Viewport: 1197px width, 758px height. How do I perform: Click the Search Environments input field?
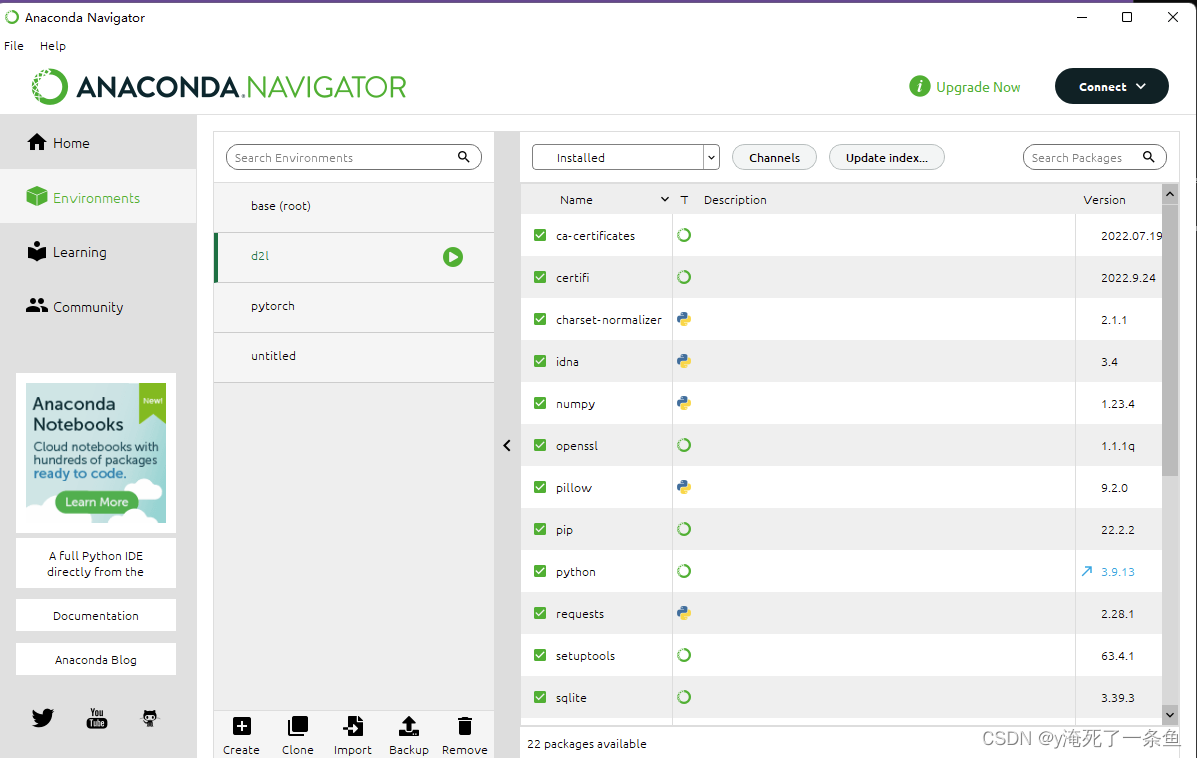[x=353, y=157]
